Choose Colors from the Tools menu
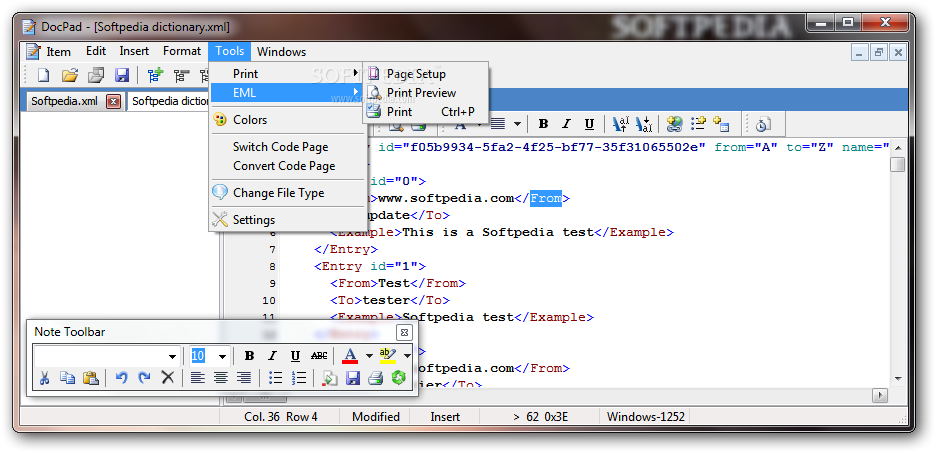This screenshot has width=936, height=453. [x=287, y=119]
